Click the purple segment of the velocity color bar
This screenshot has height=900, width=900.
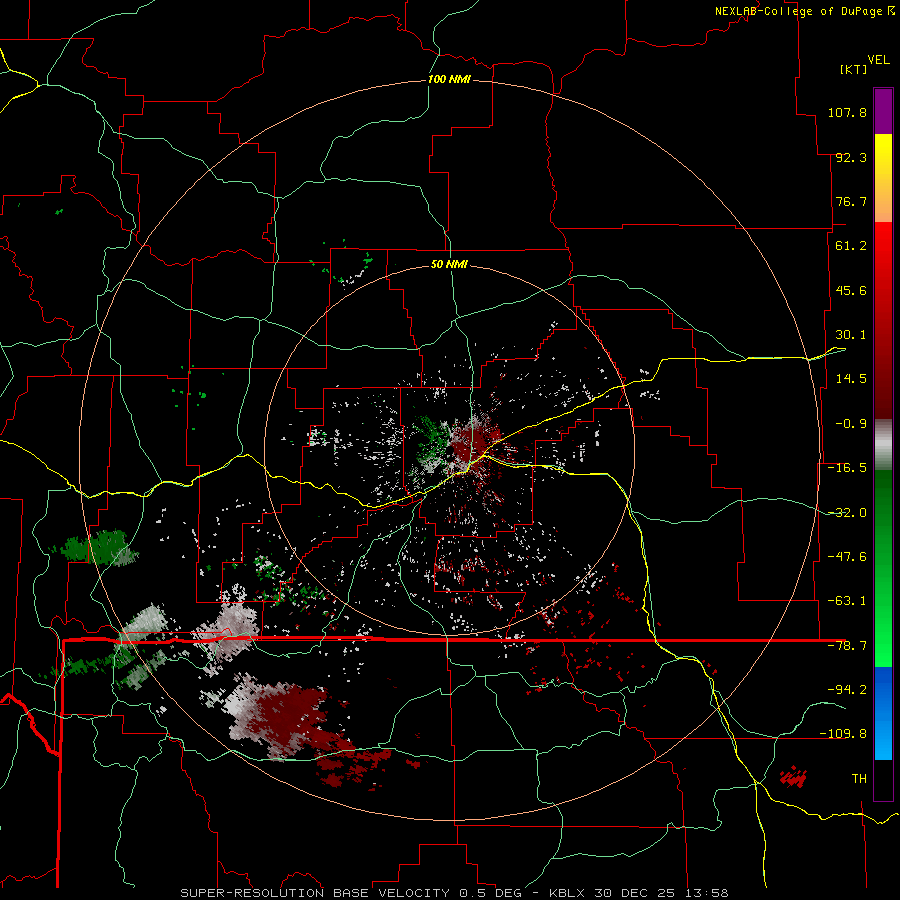[x=883, y=112]
